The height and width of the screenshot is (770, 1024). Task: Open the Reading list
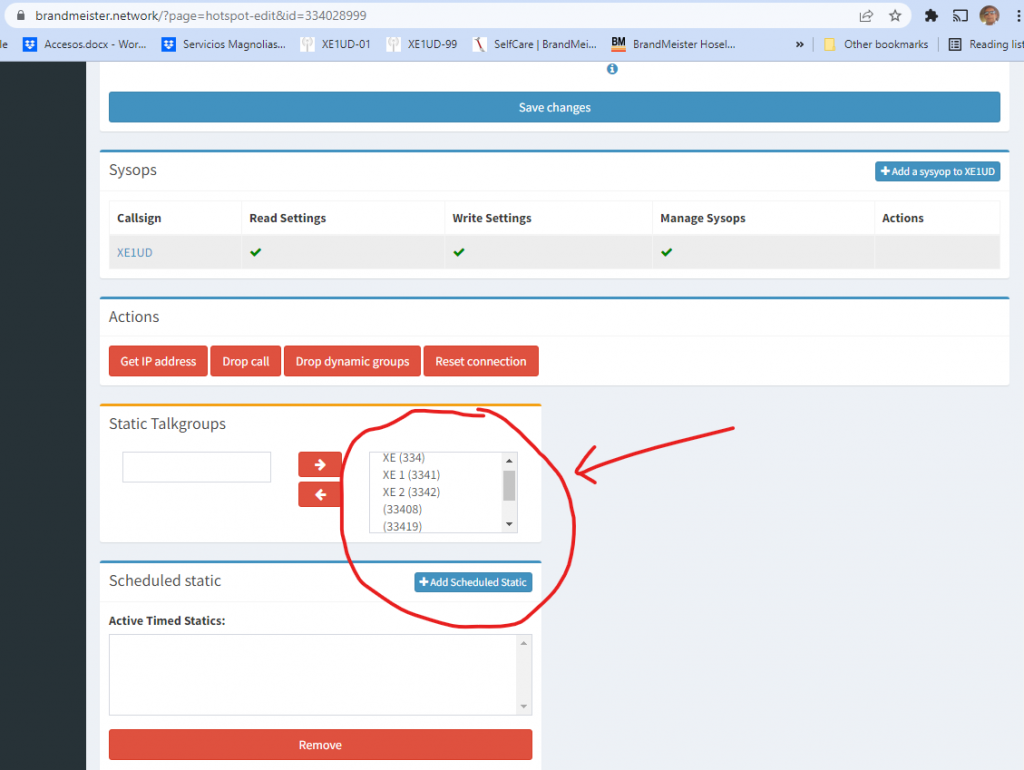986,44
